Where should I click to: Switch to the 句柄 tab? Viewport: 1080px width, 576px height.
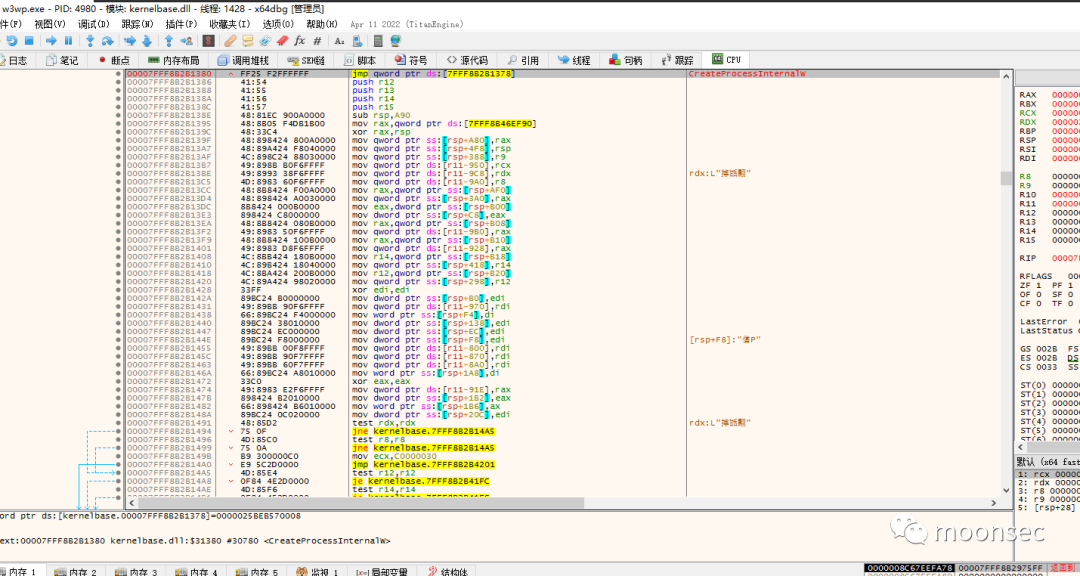[x=625, y=61]
